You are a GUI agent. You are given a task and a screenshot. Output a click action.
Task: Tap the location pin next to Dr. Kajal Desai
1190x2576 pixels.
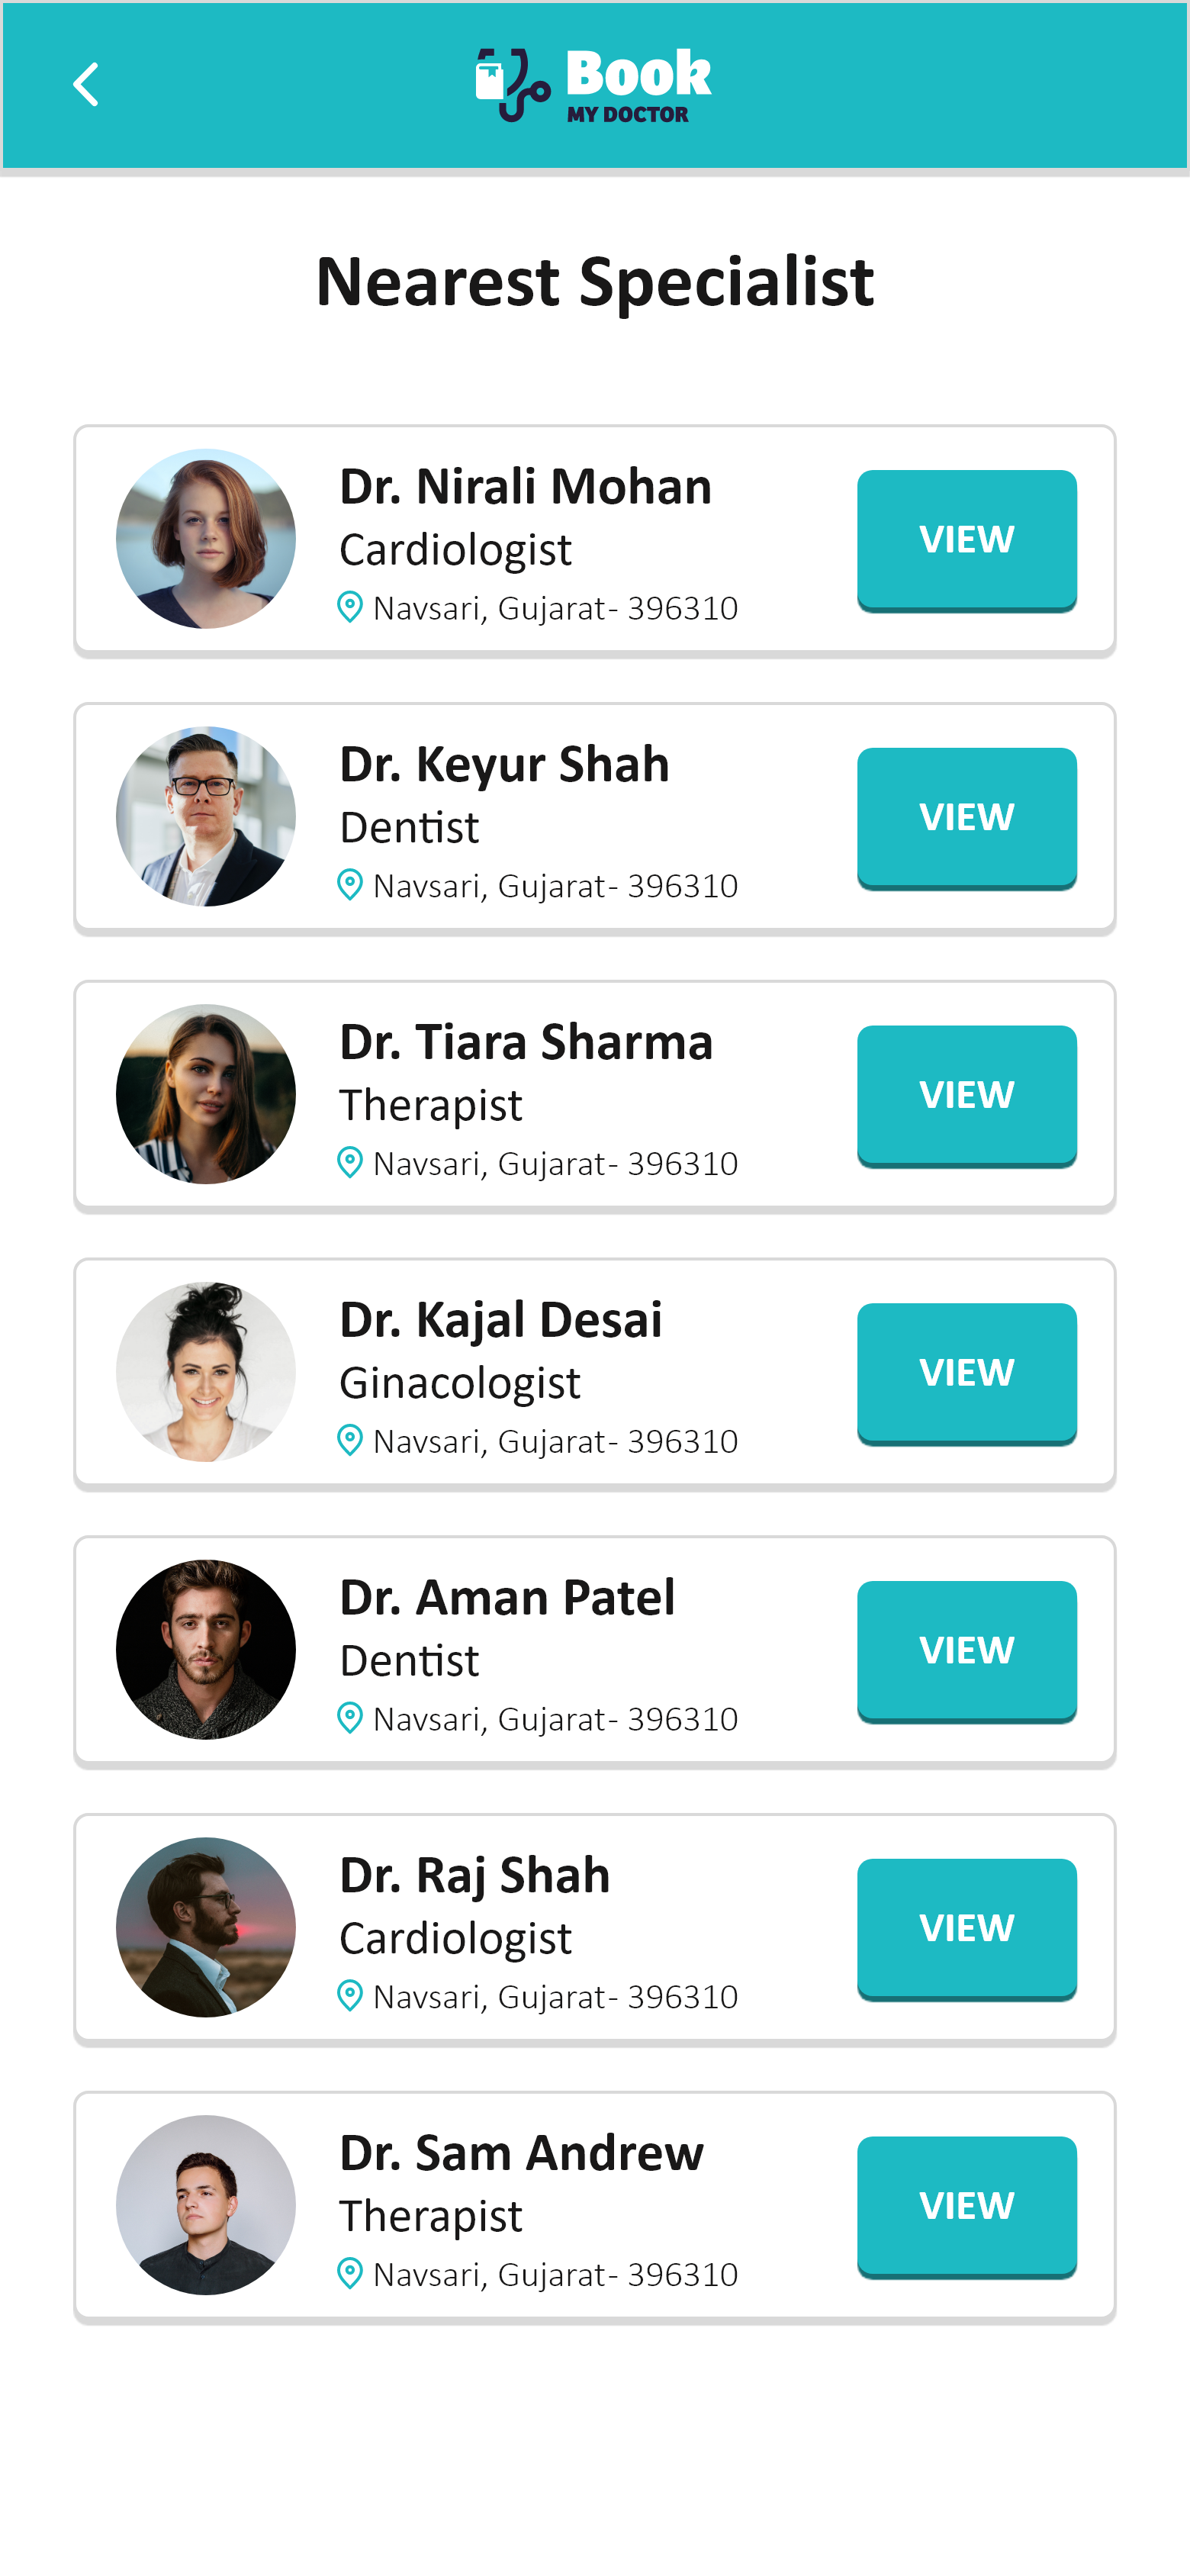pyautogui.click(x=350, y=1441)
